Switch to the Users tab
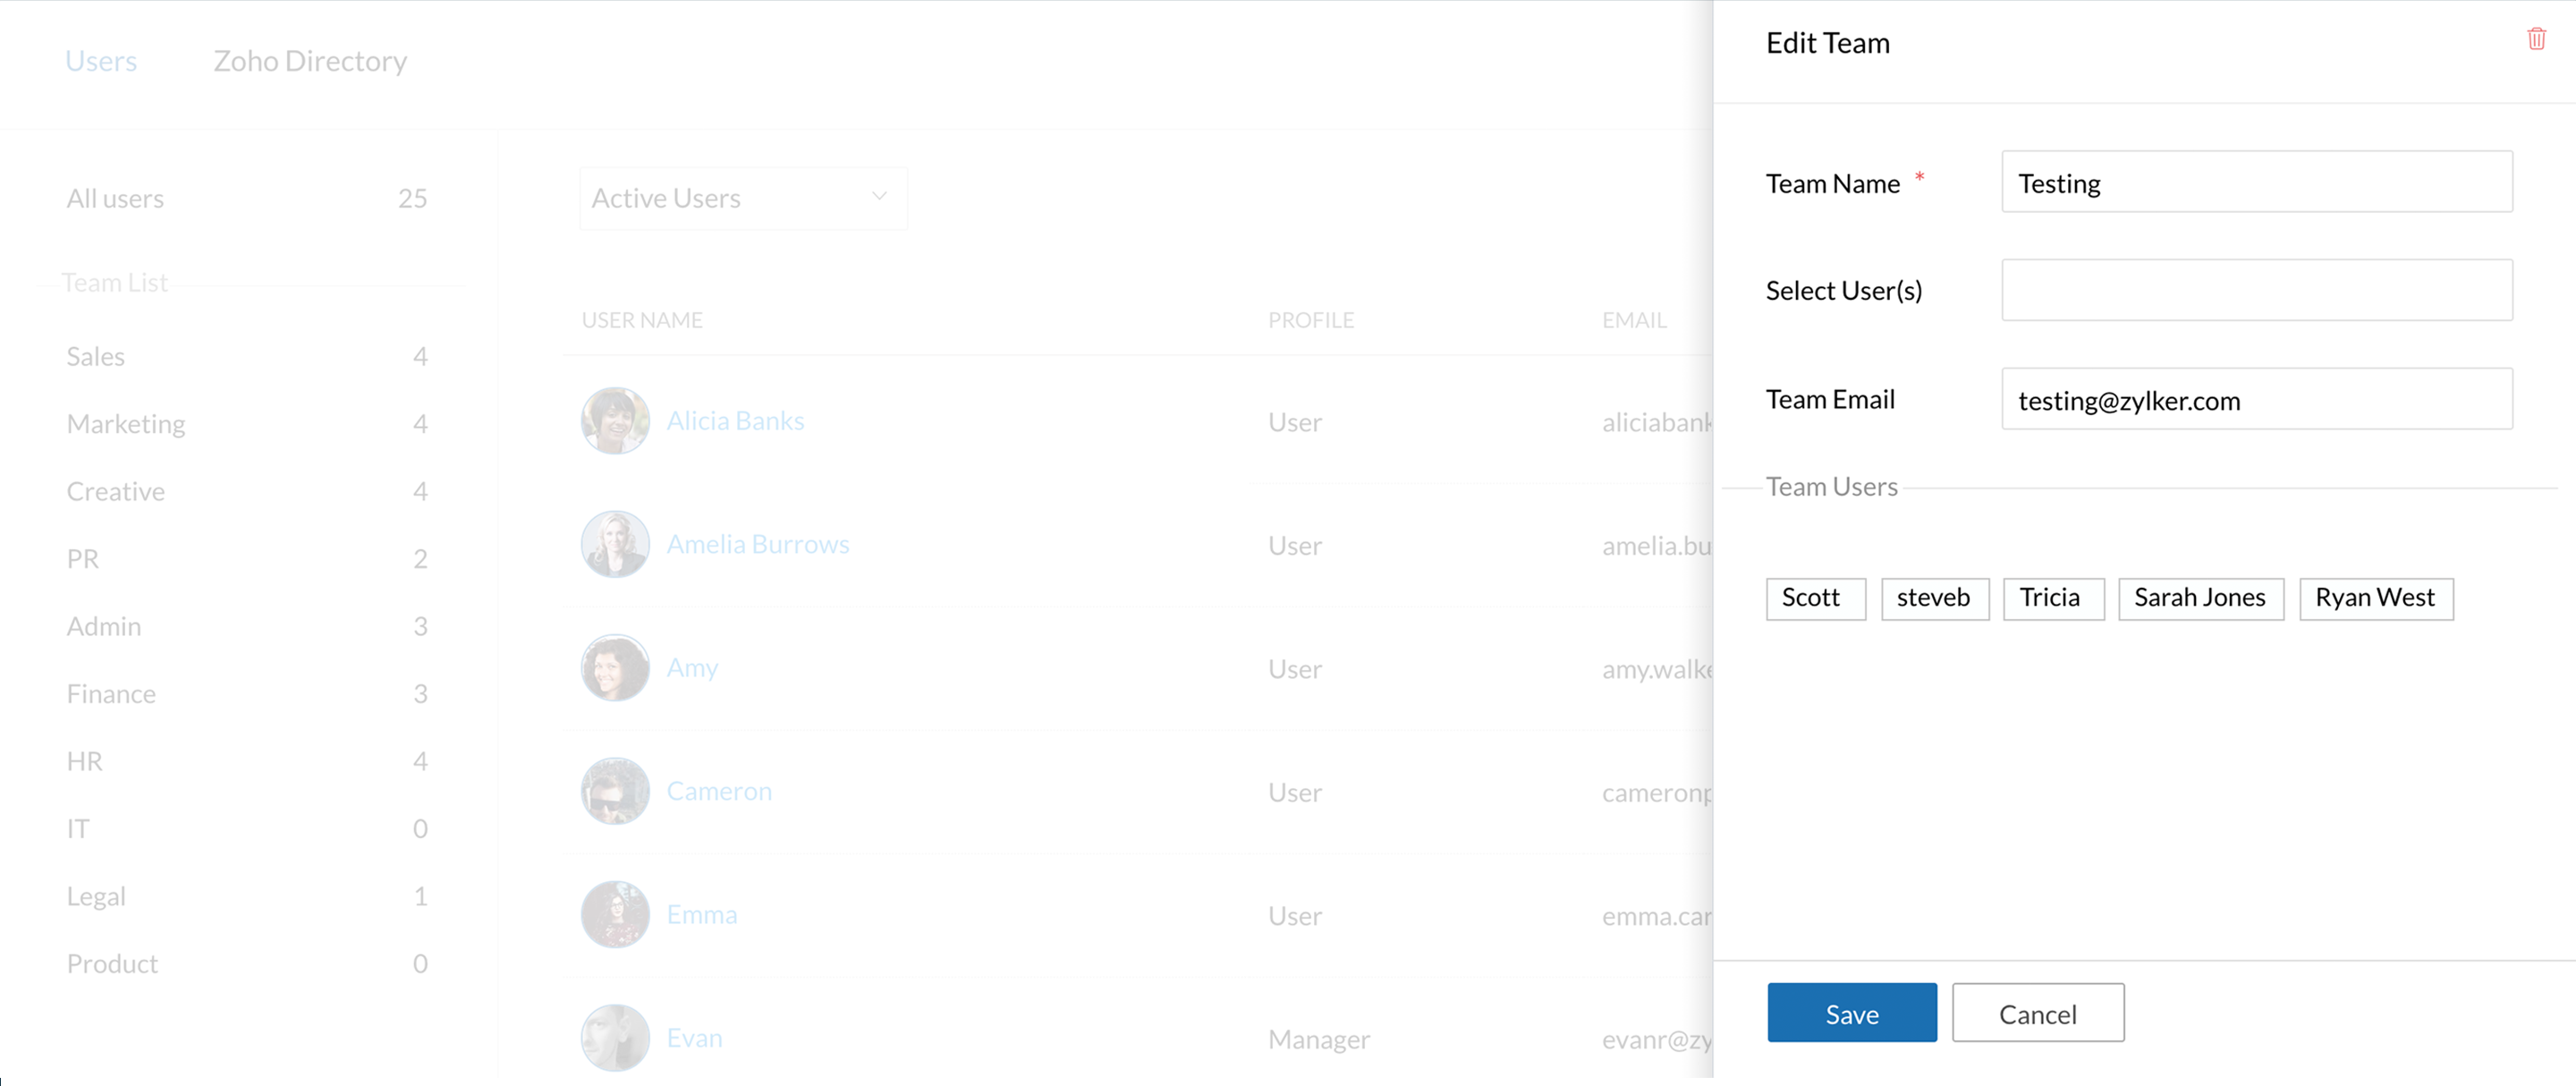2576x1086 pixels. pos(101,61)
